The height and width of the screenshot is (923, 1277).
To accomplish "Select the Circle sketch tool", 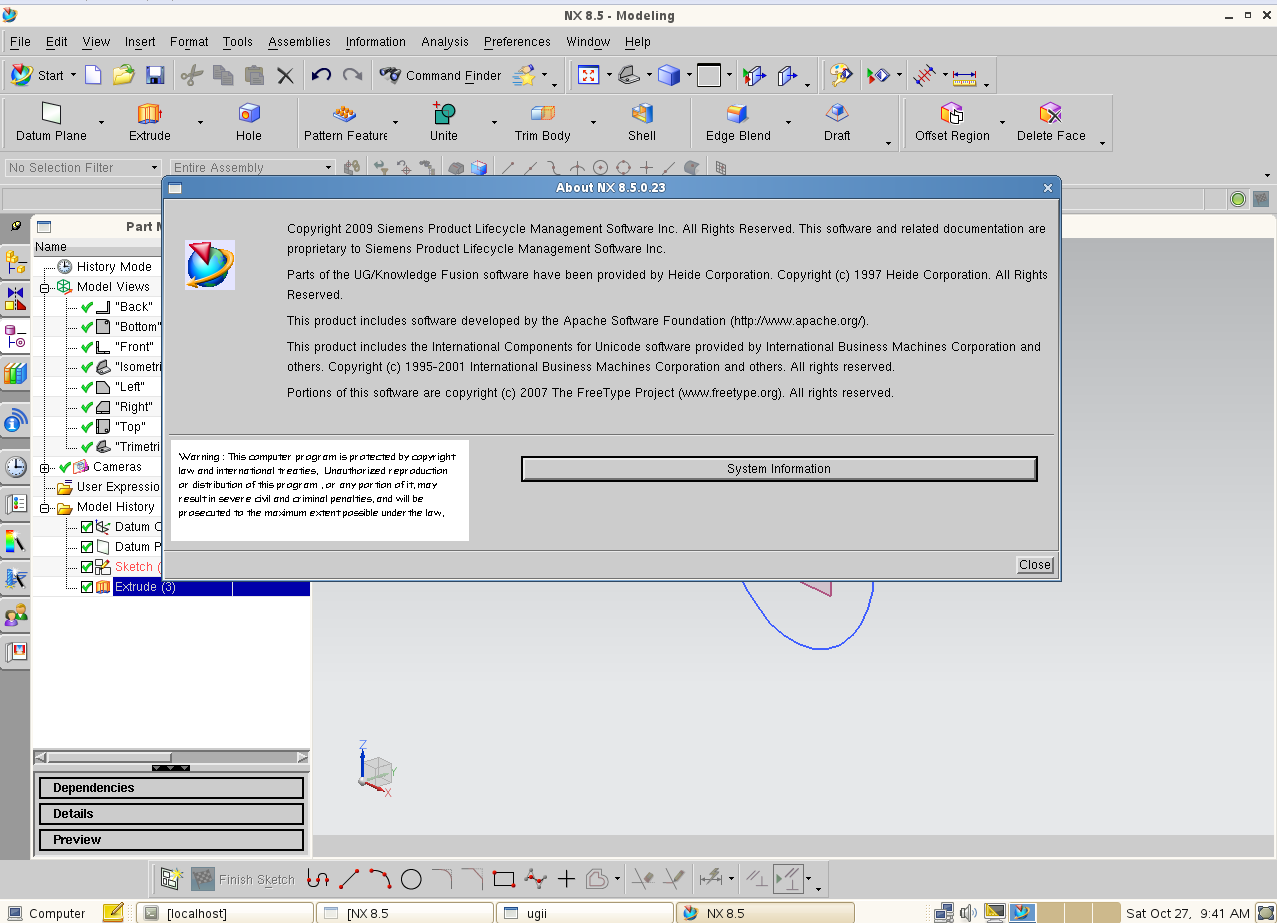I will coord(411,880).
